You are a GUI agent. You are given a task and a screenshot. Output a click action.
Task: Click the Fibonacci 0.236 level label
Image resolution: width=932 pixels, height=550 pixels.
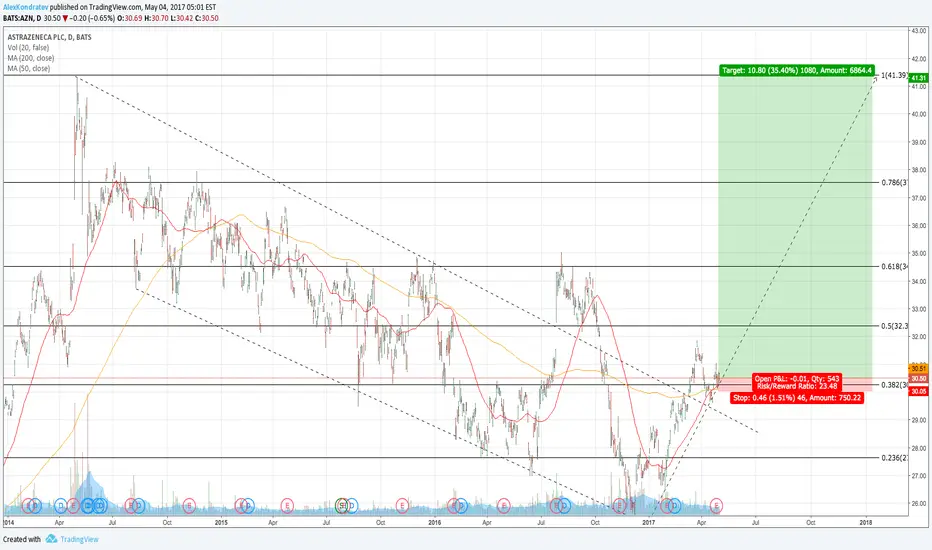(x=895, y=458)
